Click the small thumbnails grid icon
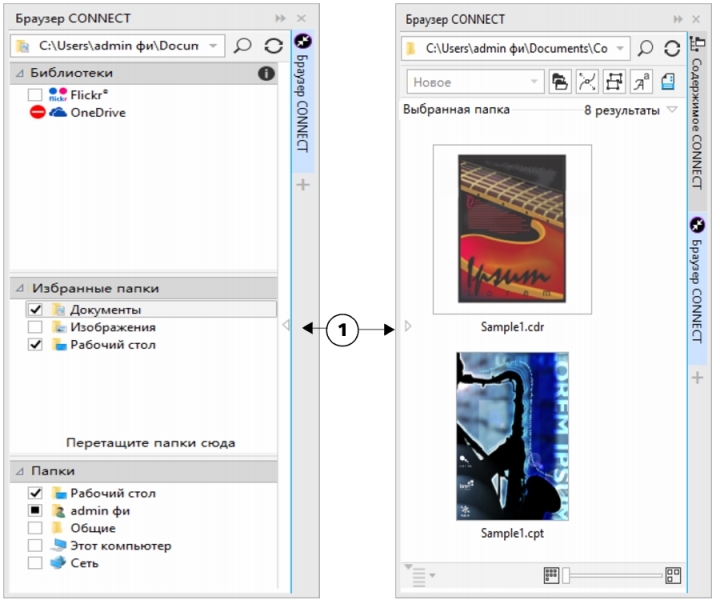Viewport: 720px width, 600px height. point(551,575)
